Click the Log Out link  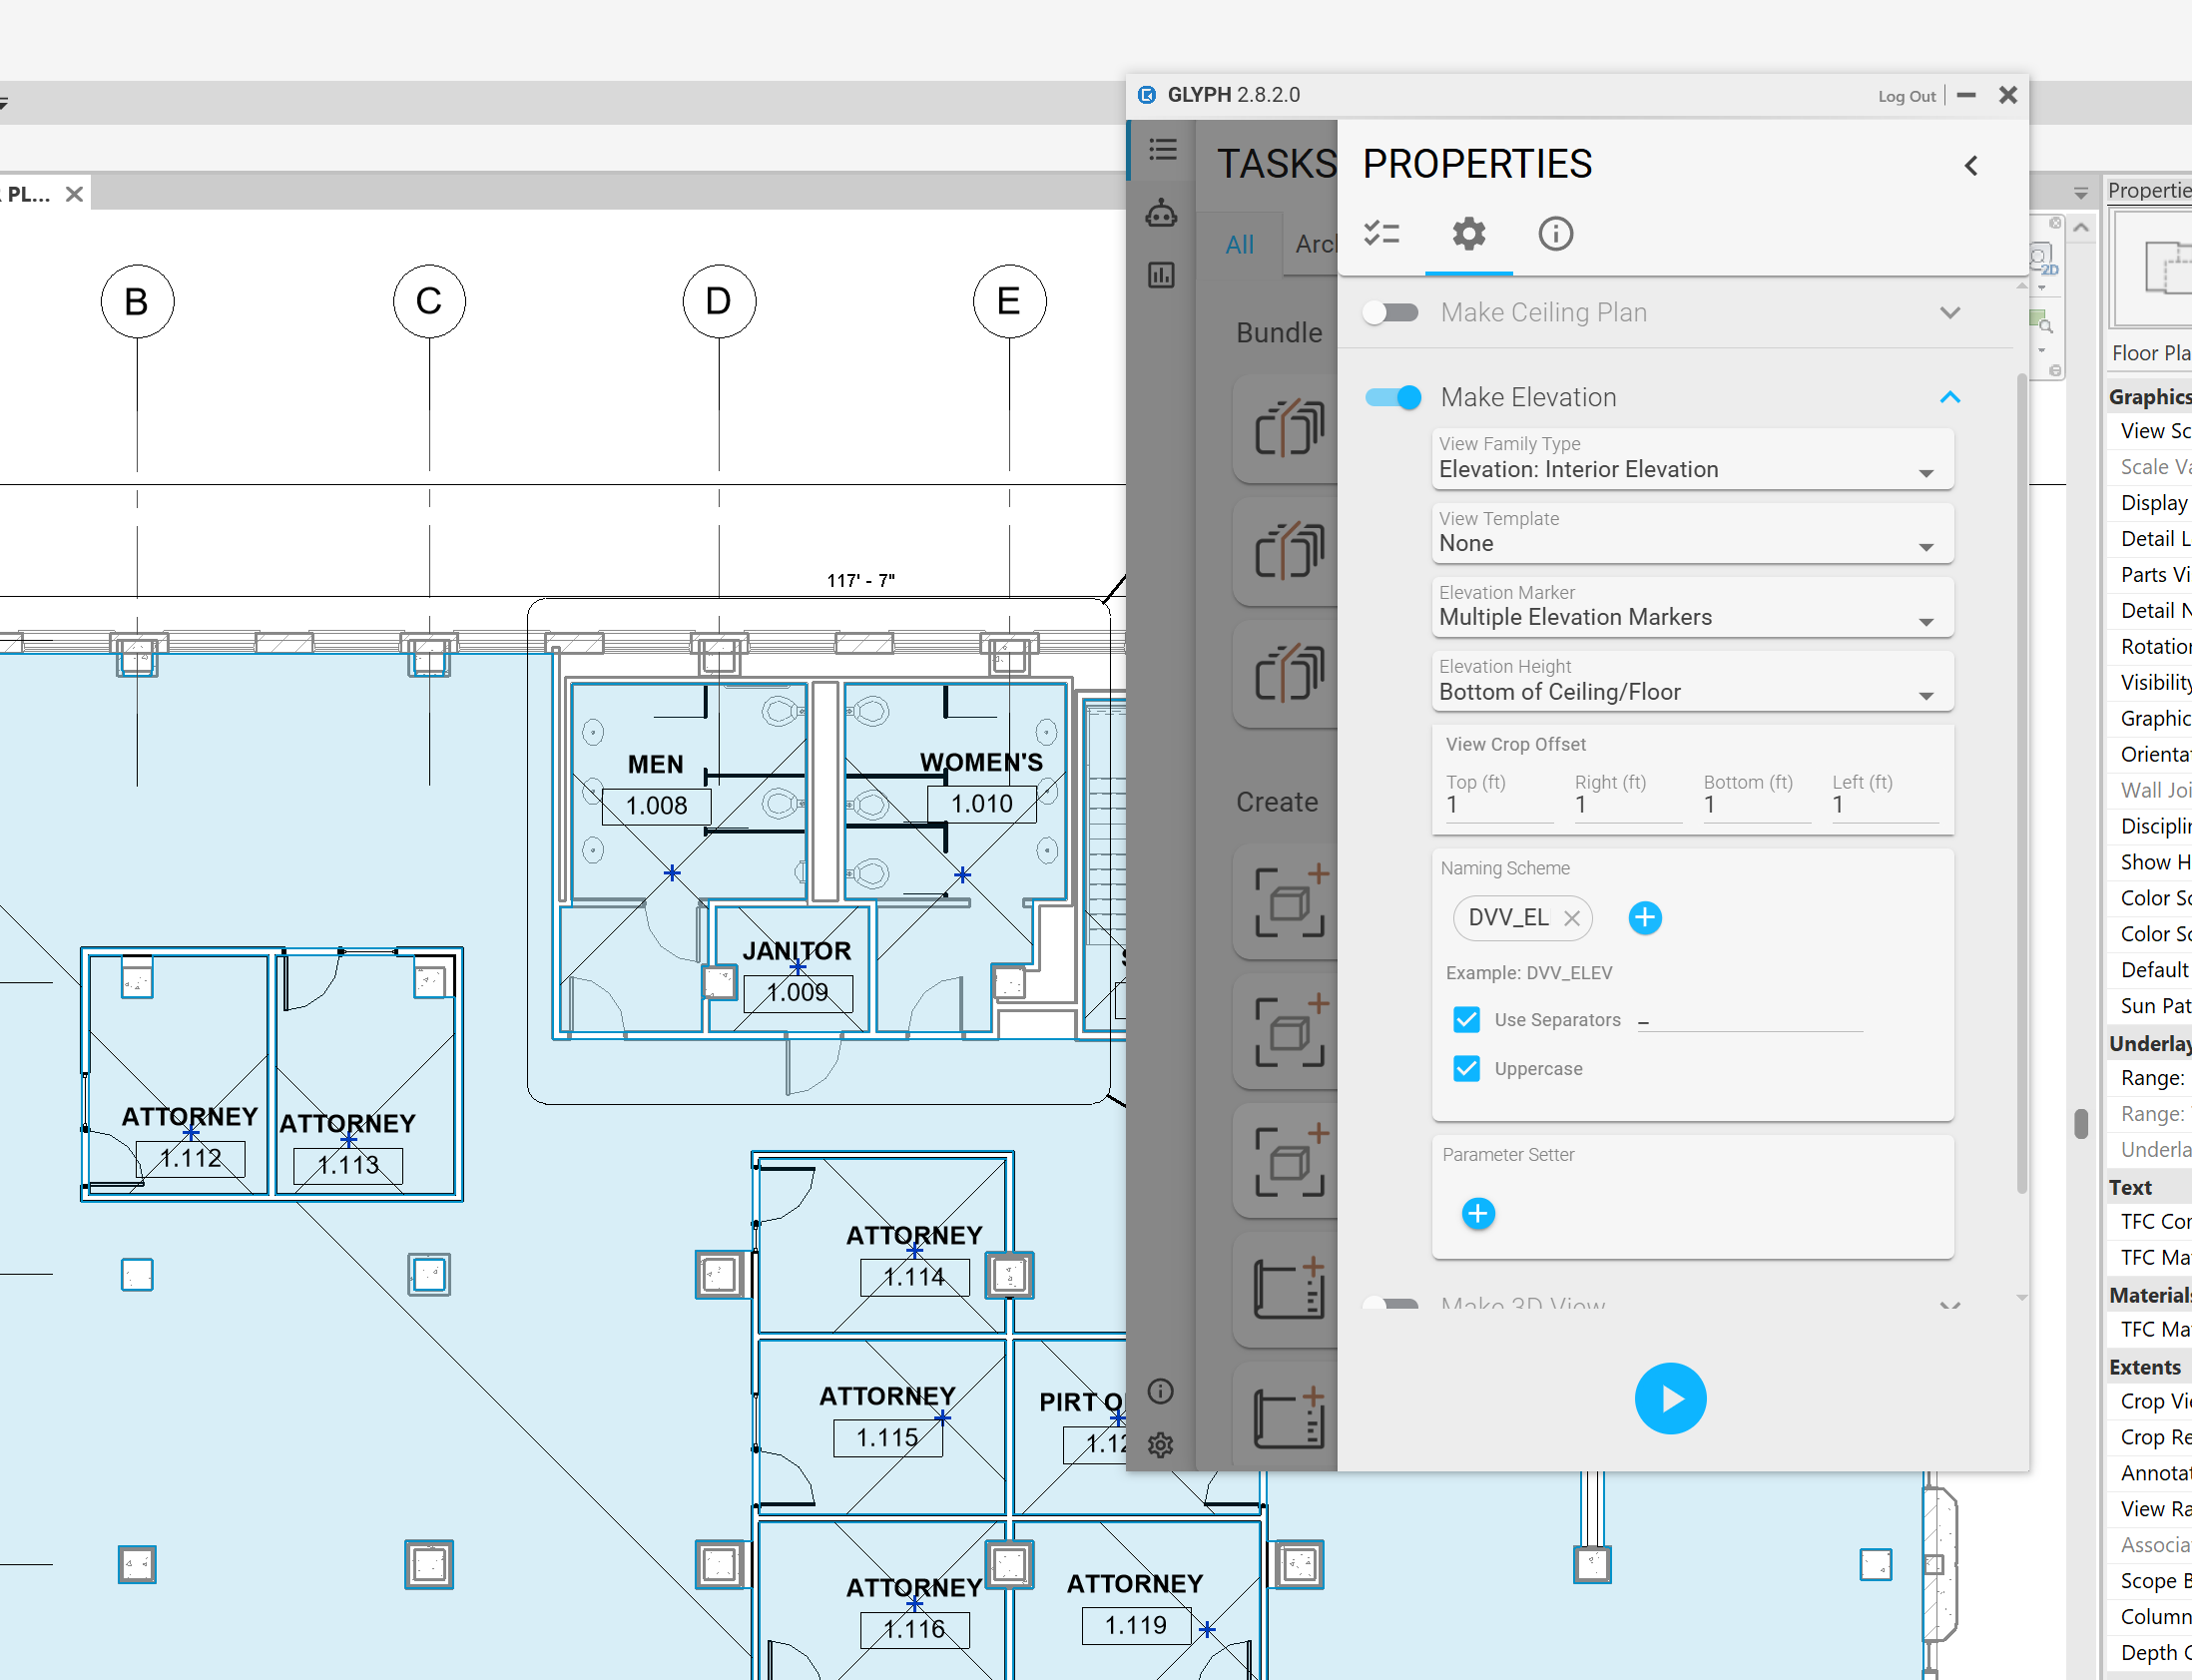pyautogui.click(x=1906, y=96)
